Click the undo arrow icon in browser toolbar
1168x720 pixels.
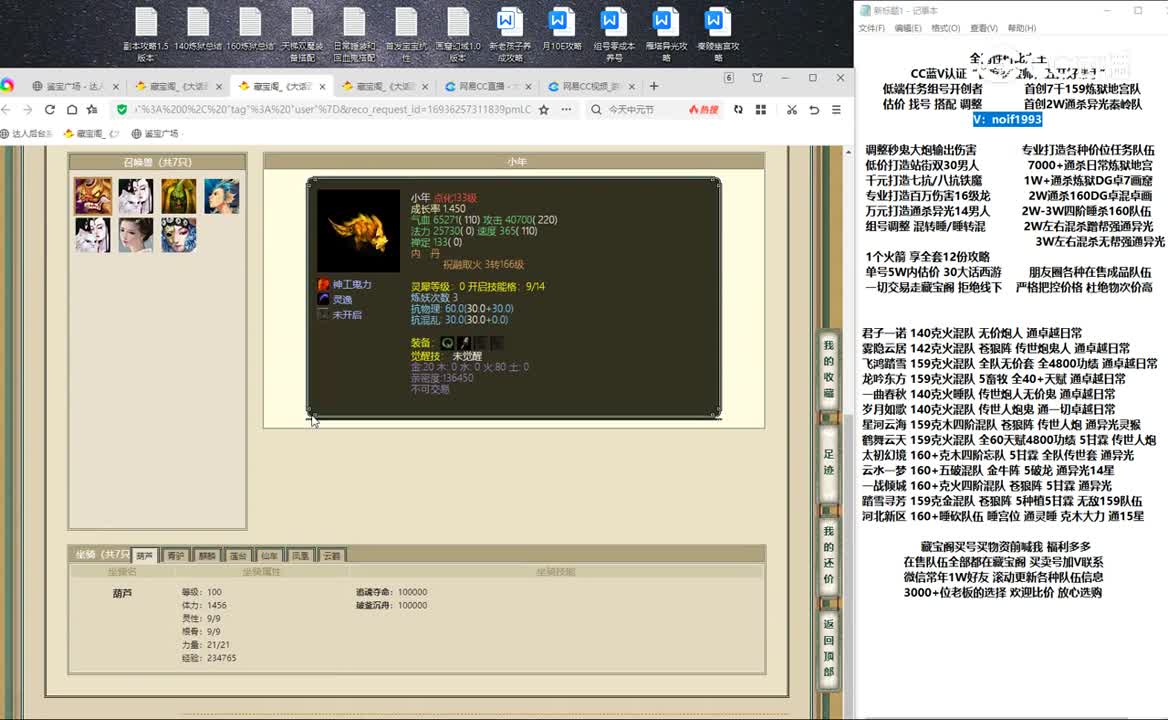[814, 109]
